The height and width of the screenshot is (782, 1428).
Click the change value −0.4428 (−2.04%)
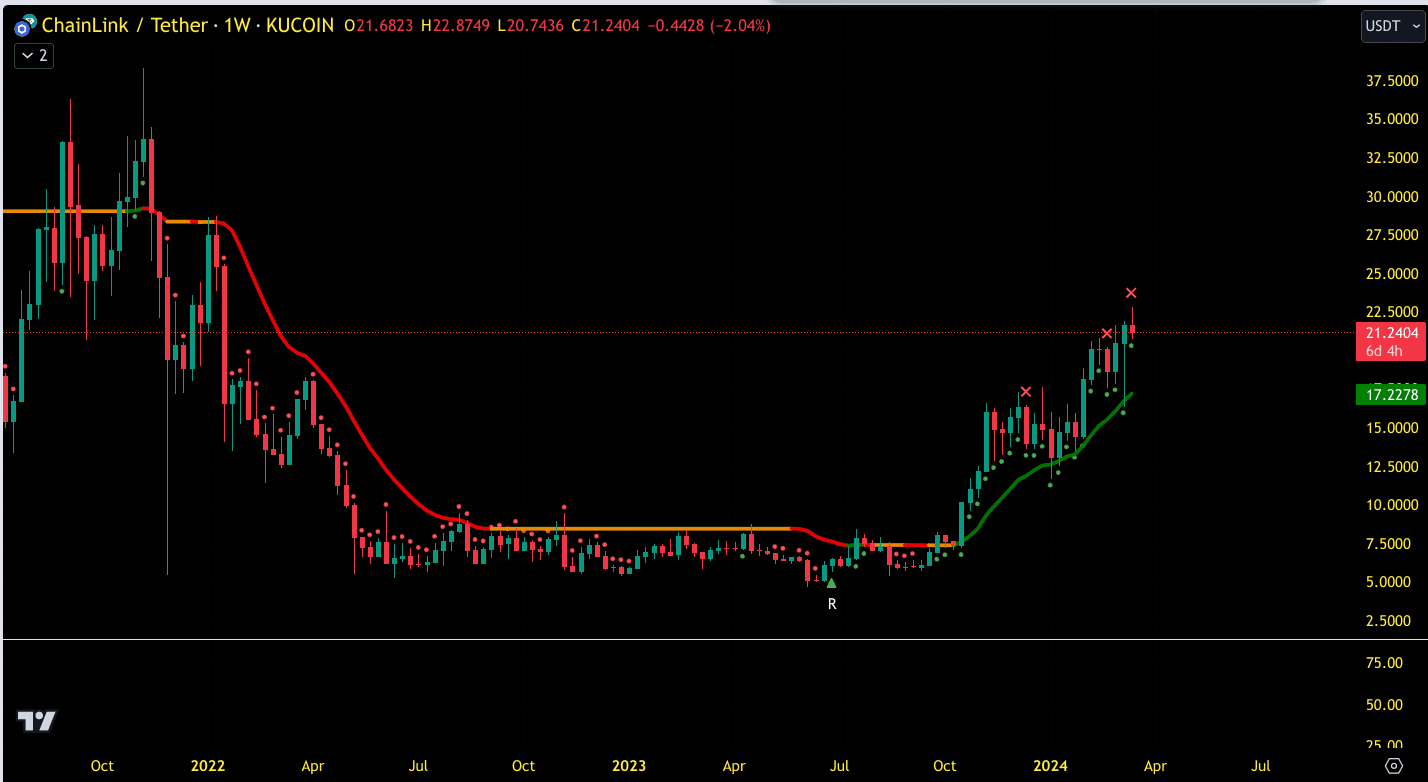point(710,26)
